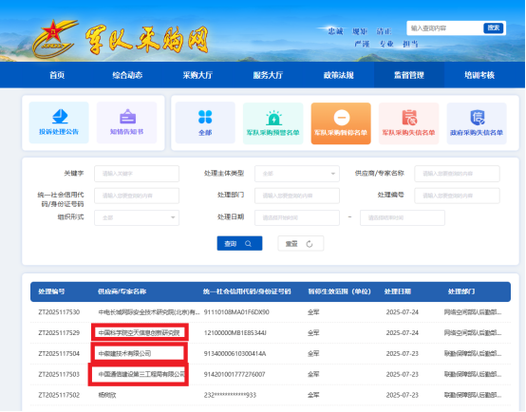Click the 处理编号 column header
Screen dimensions: 526x412
point(52,292)
